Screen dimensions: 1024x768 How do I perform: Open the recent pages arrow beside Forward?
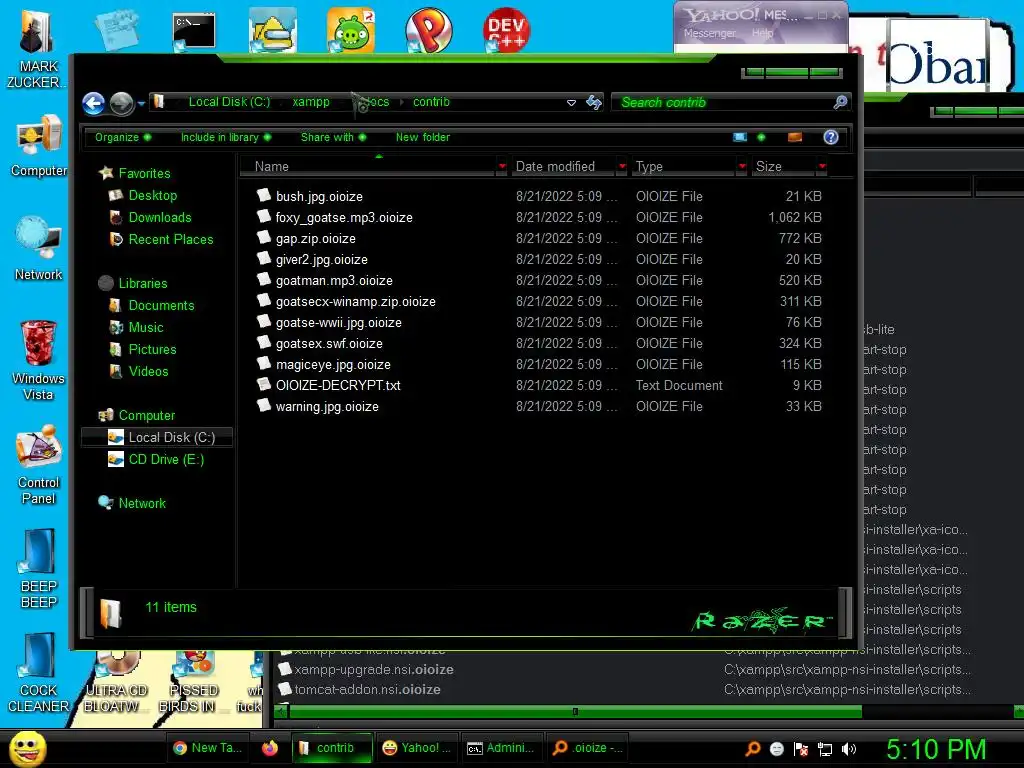point(141,103)
